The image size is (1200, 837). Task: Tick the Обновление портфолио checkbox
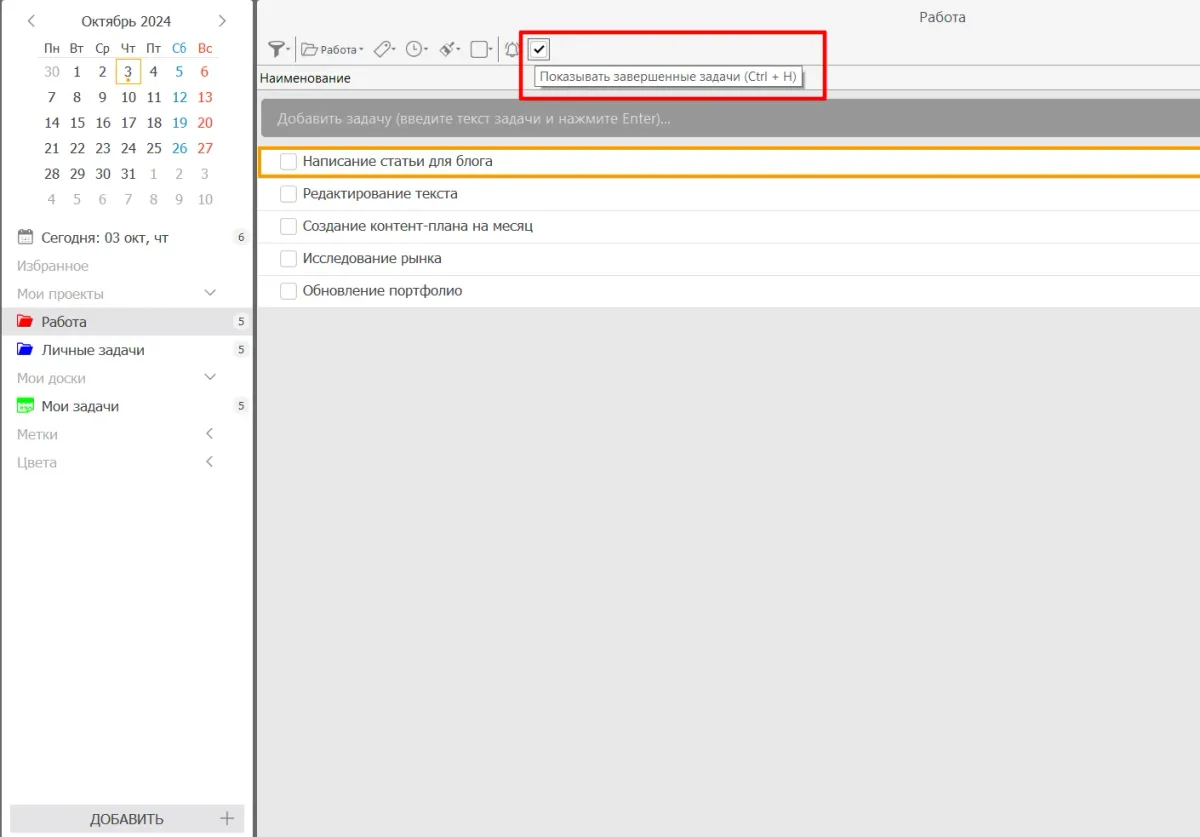tap(288, 291)
